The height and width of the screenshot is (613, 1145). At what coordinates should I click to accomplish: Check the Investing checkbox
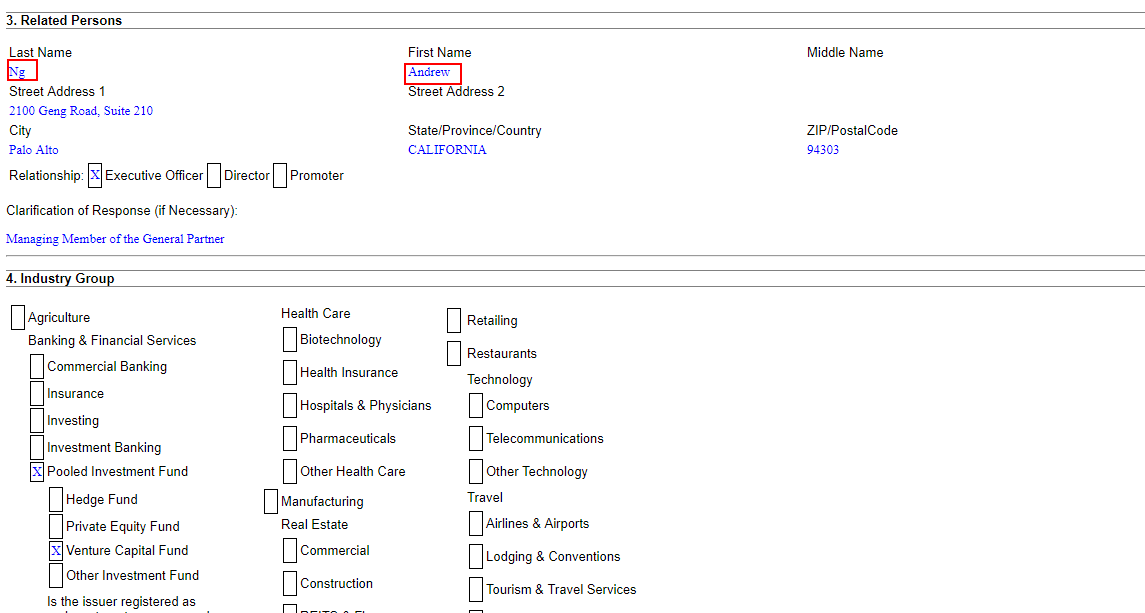click(37, 421)
